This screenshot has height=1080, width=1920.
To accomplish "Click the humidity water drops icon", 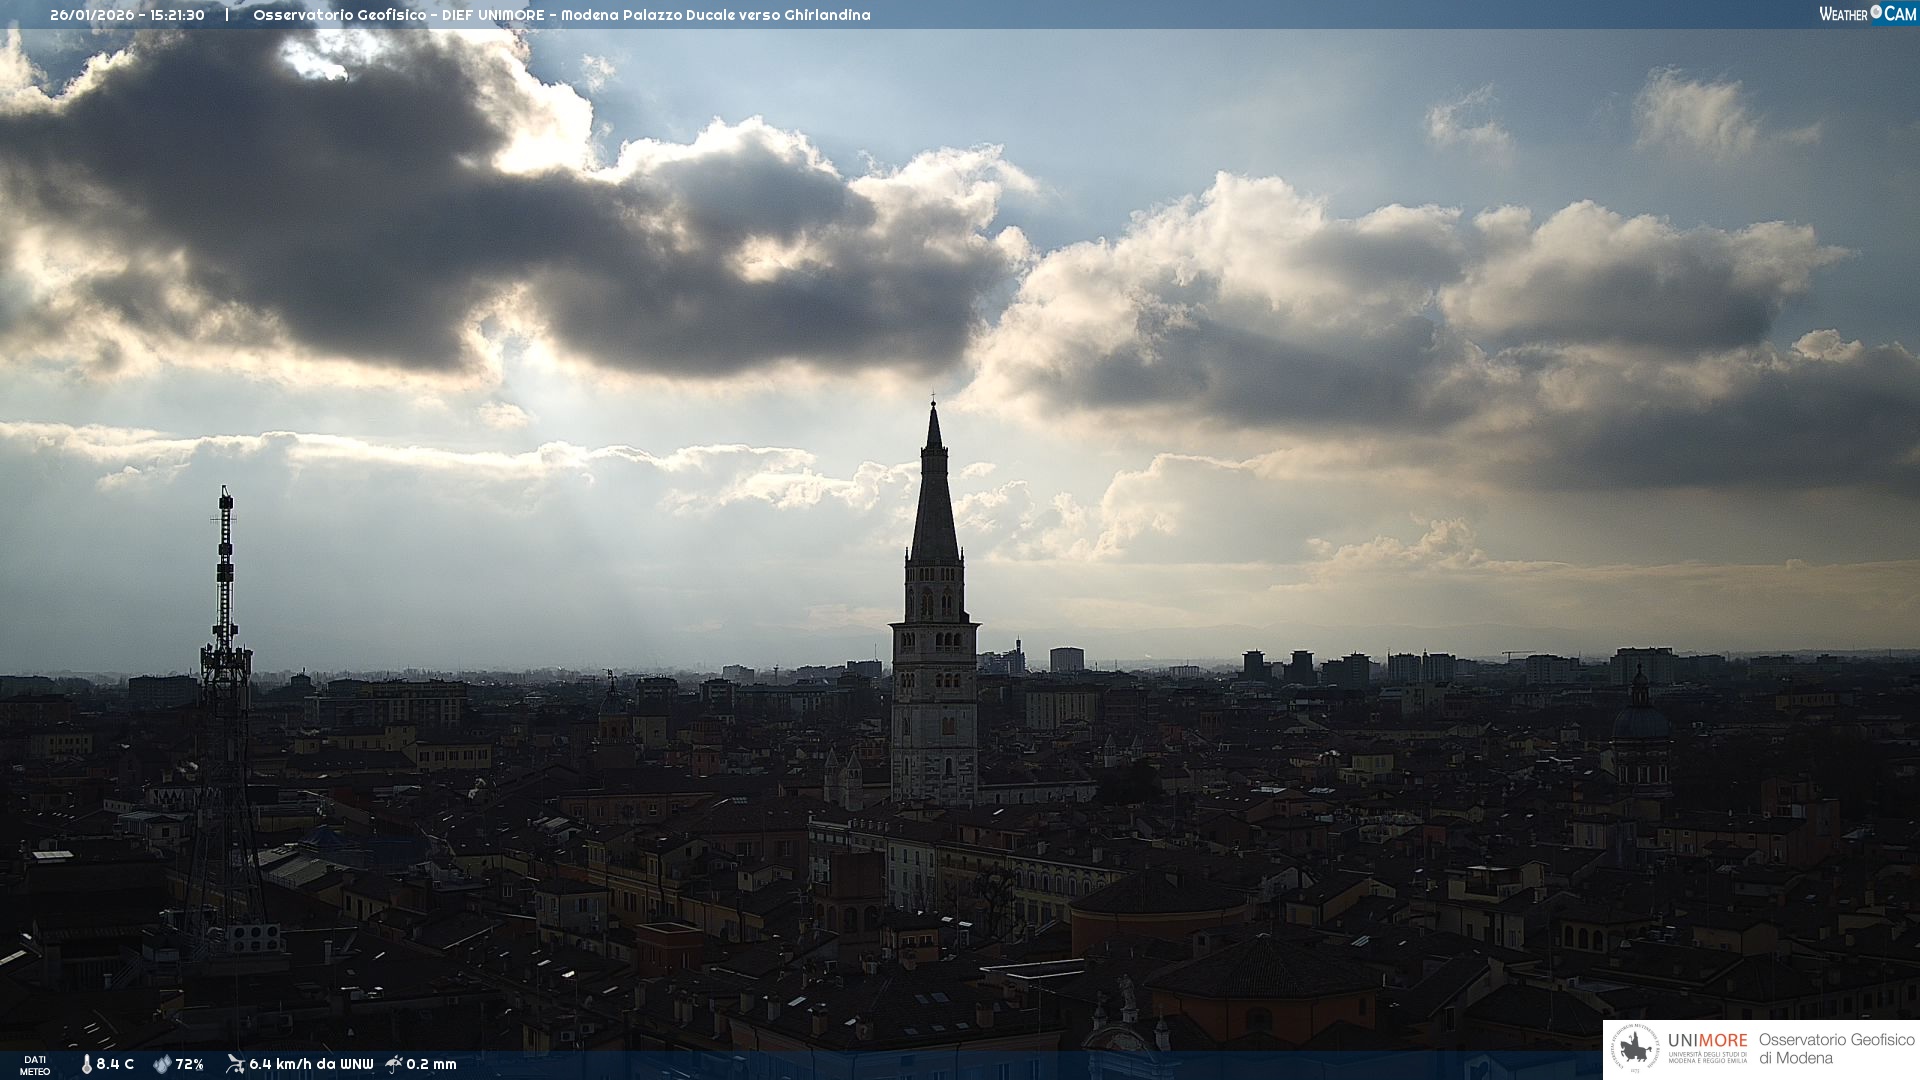I will point(162,1064).
